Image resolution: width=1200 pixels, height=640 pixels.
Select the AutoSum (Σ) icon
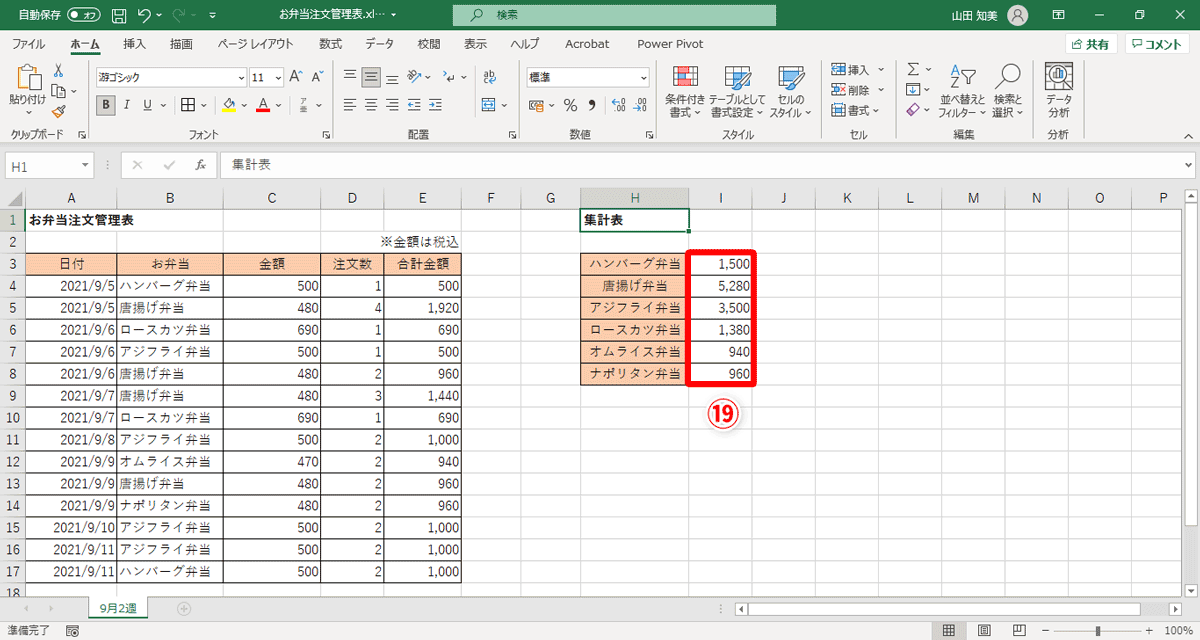(915, 69)
